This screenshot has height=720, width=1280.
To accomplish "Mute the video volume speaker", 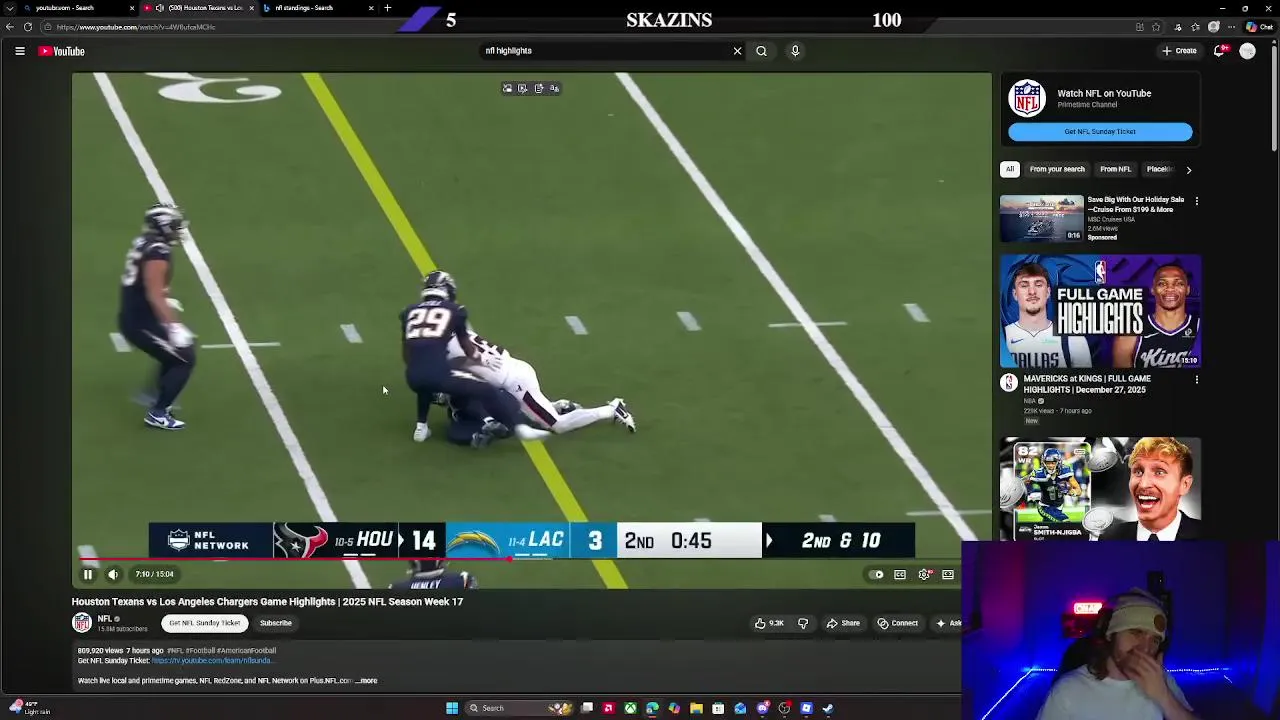I will point(113,574).
